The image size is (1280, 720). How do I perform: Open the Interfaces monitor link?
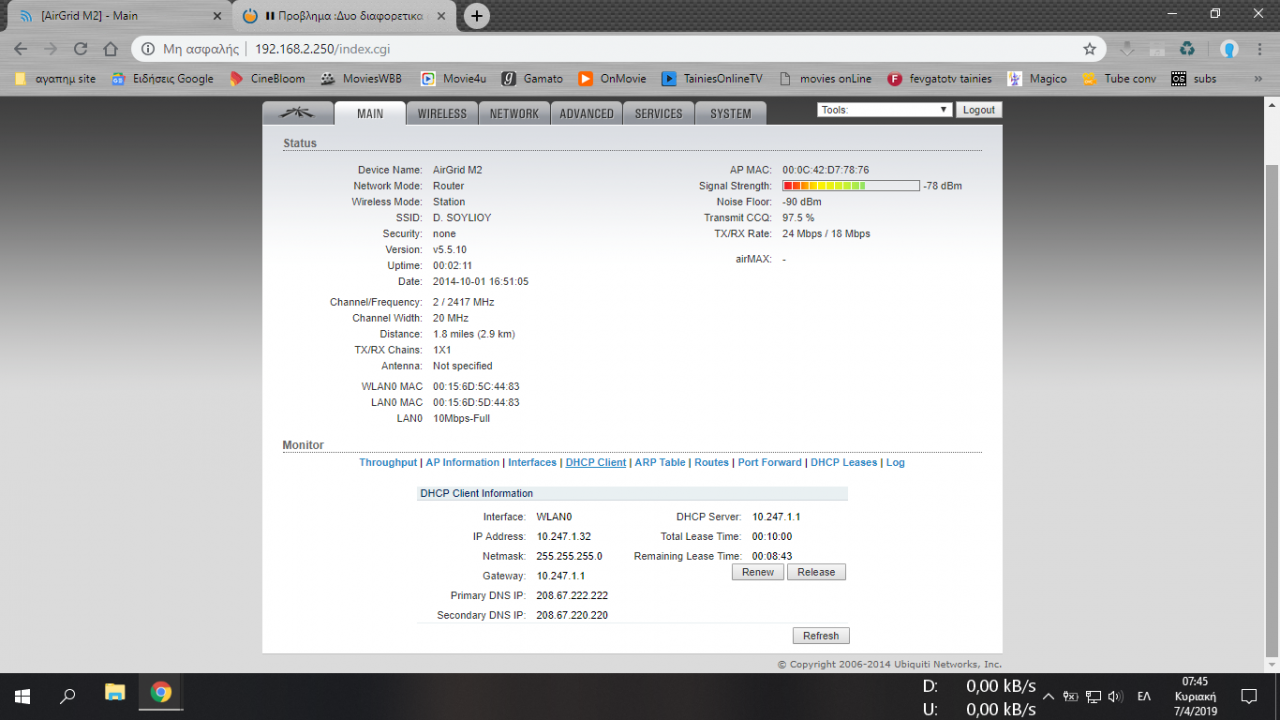[x=532, y=463]
